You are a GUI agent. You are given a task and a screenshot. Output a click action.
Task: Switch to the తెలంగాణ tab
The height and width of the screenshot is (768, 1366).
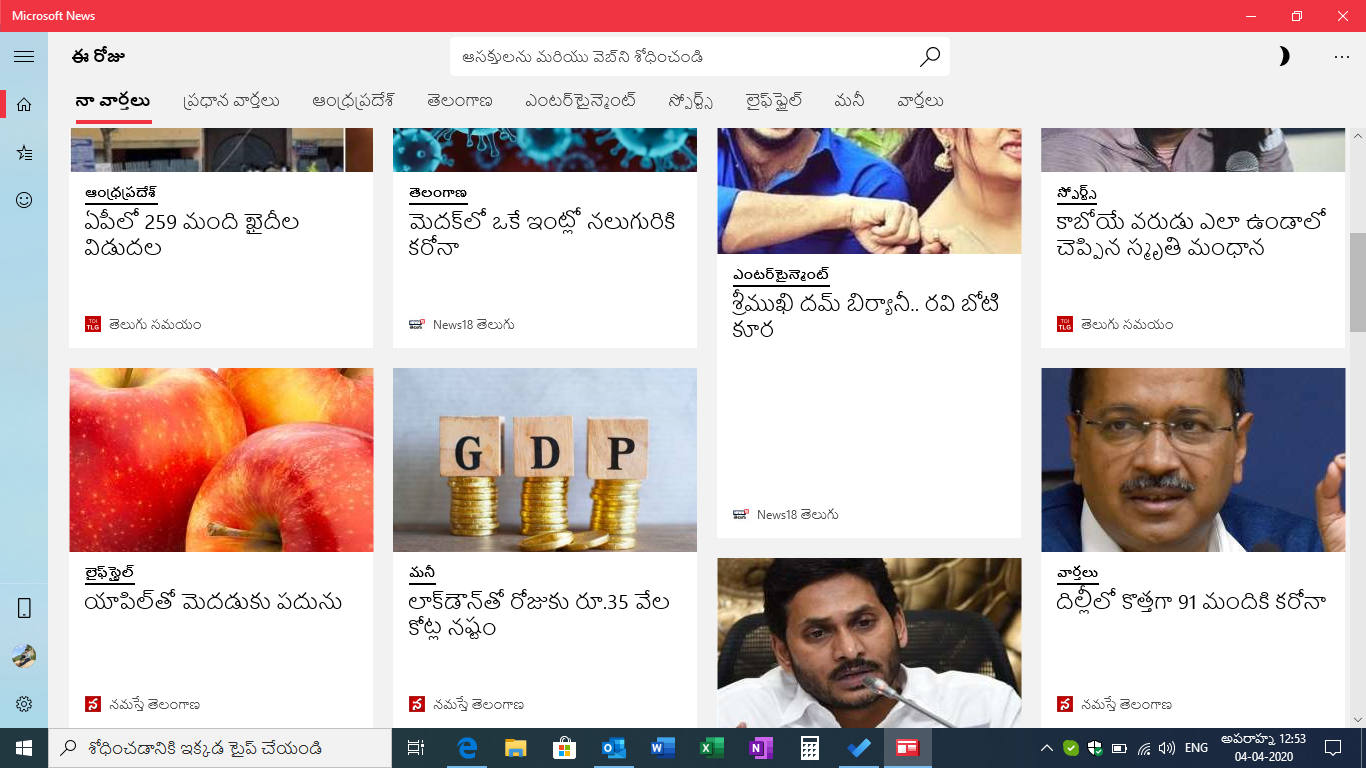458,100
